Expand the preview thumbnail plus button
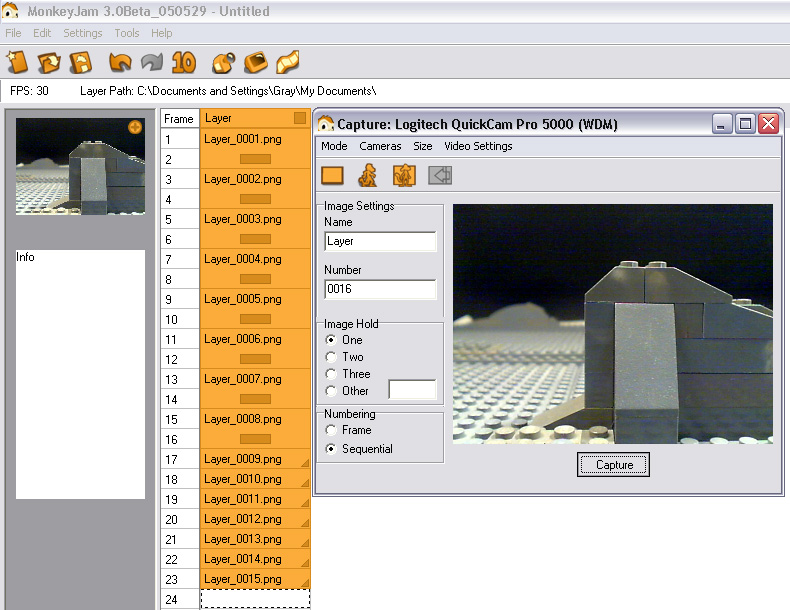Viewport: 790px width, 610px height. coord(135,127)
